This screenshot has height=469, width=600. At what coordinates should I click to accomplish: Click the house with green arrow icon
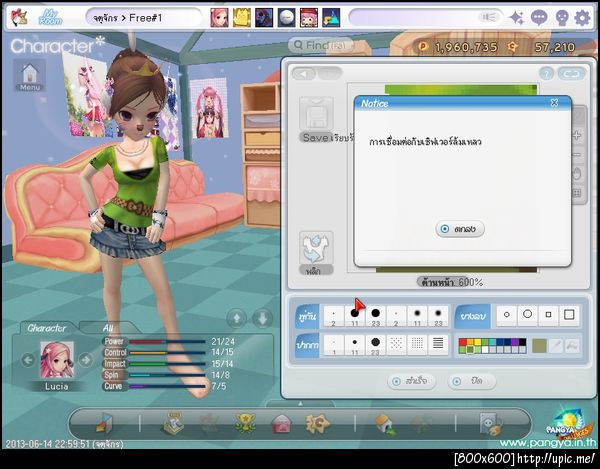[386, 424]
